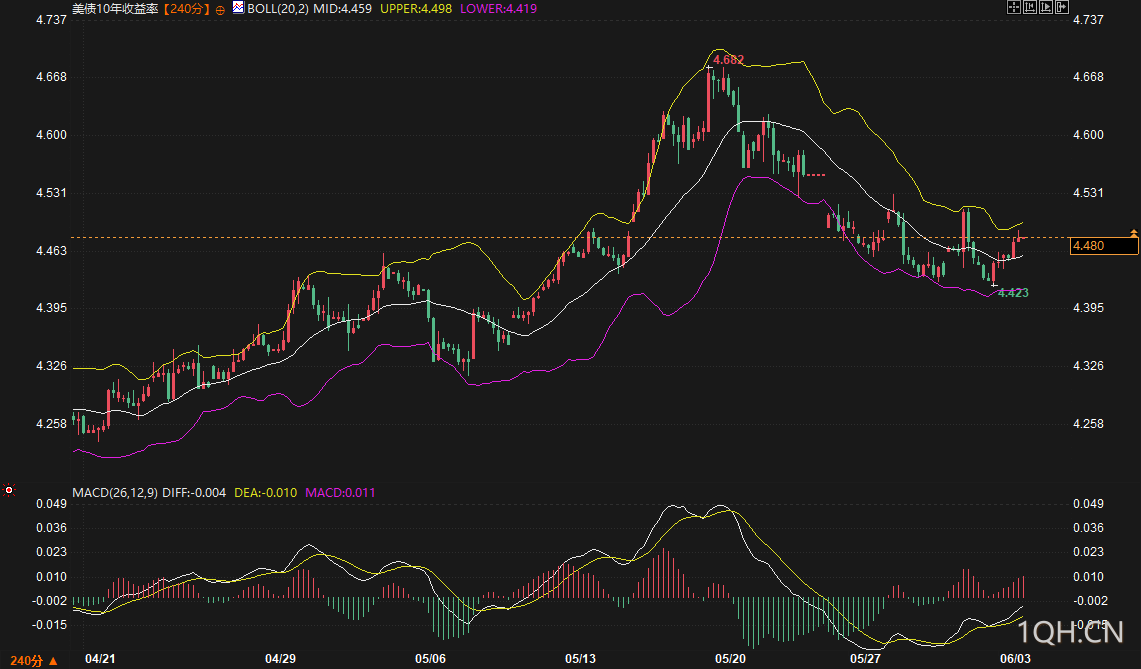Click the 05/27 date label

(865, 659)
